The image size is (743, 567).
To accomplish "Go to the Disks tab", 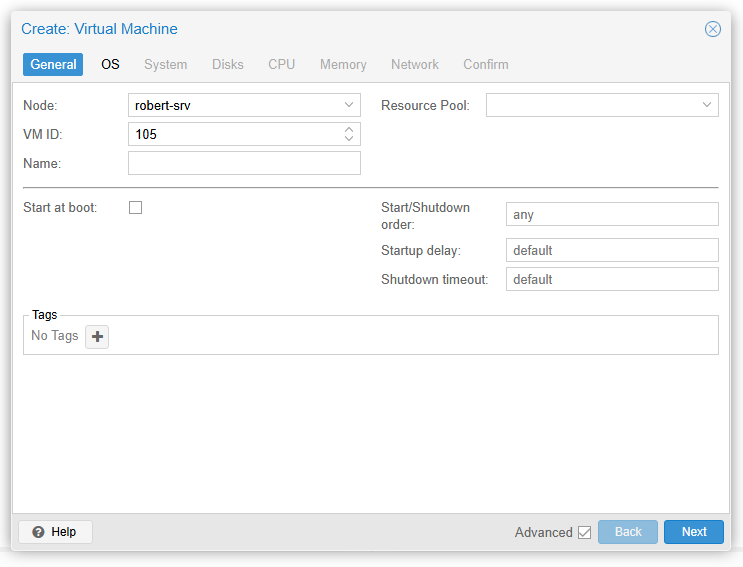I will pyautogui.click(x=227, y=64).
